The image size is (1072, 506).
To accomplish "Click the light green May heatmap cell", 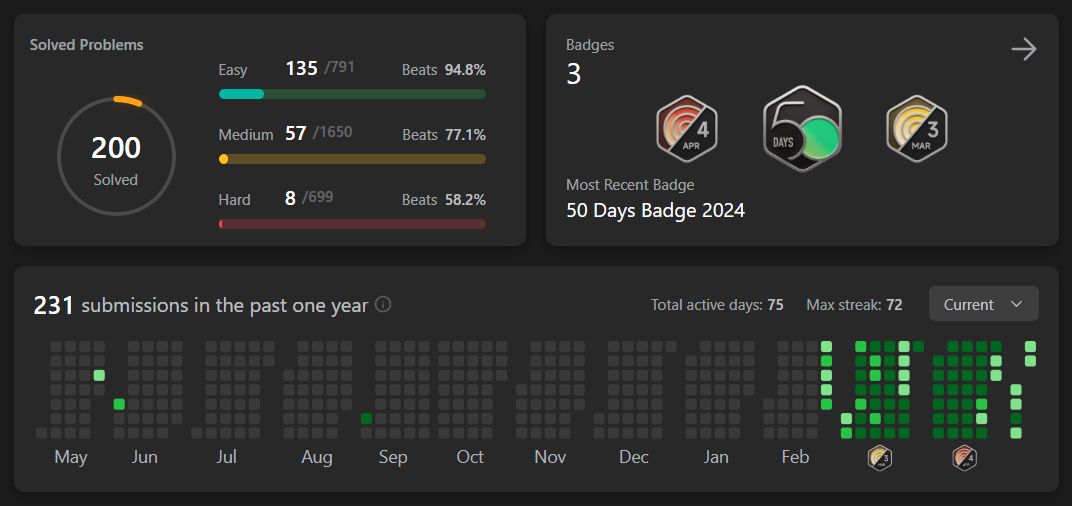I will point(99,376).
